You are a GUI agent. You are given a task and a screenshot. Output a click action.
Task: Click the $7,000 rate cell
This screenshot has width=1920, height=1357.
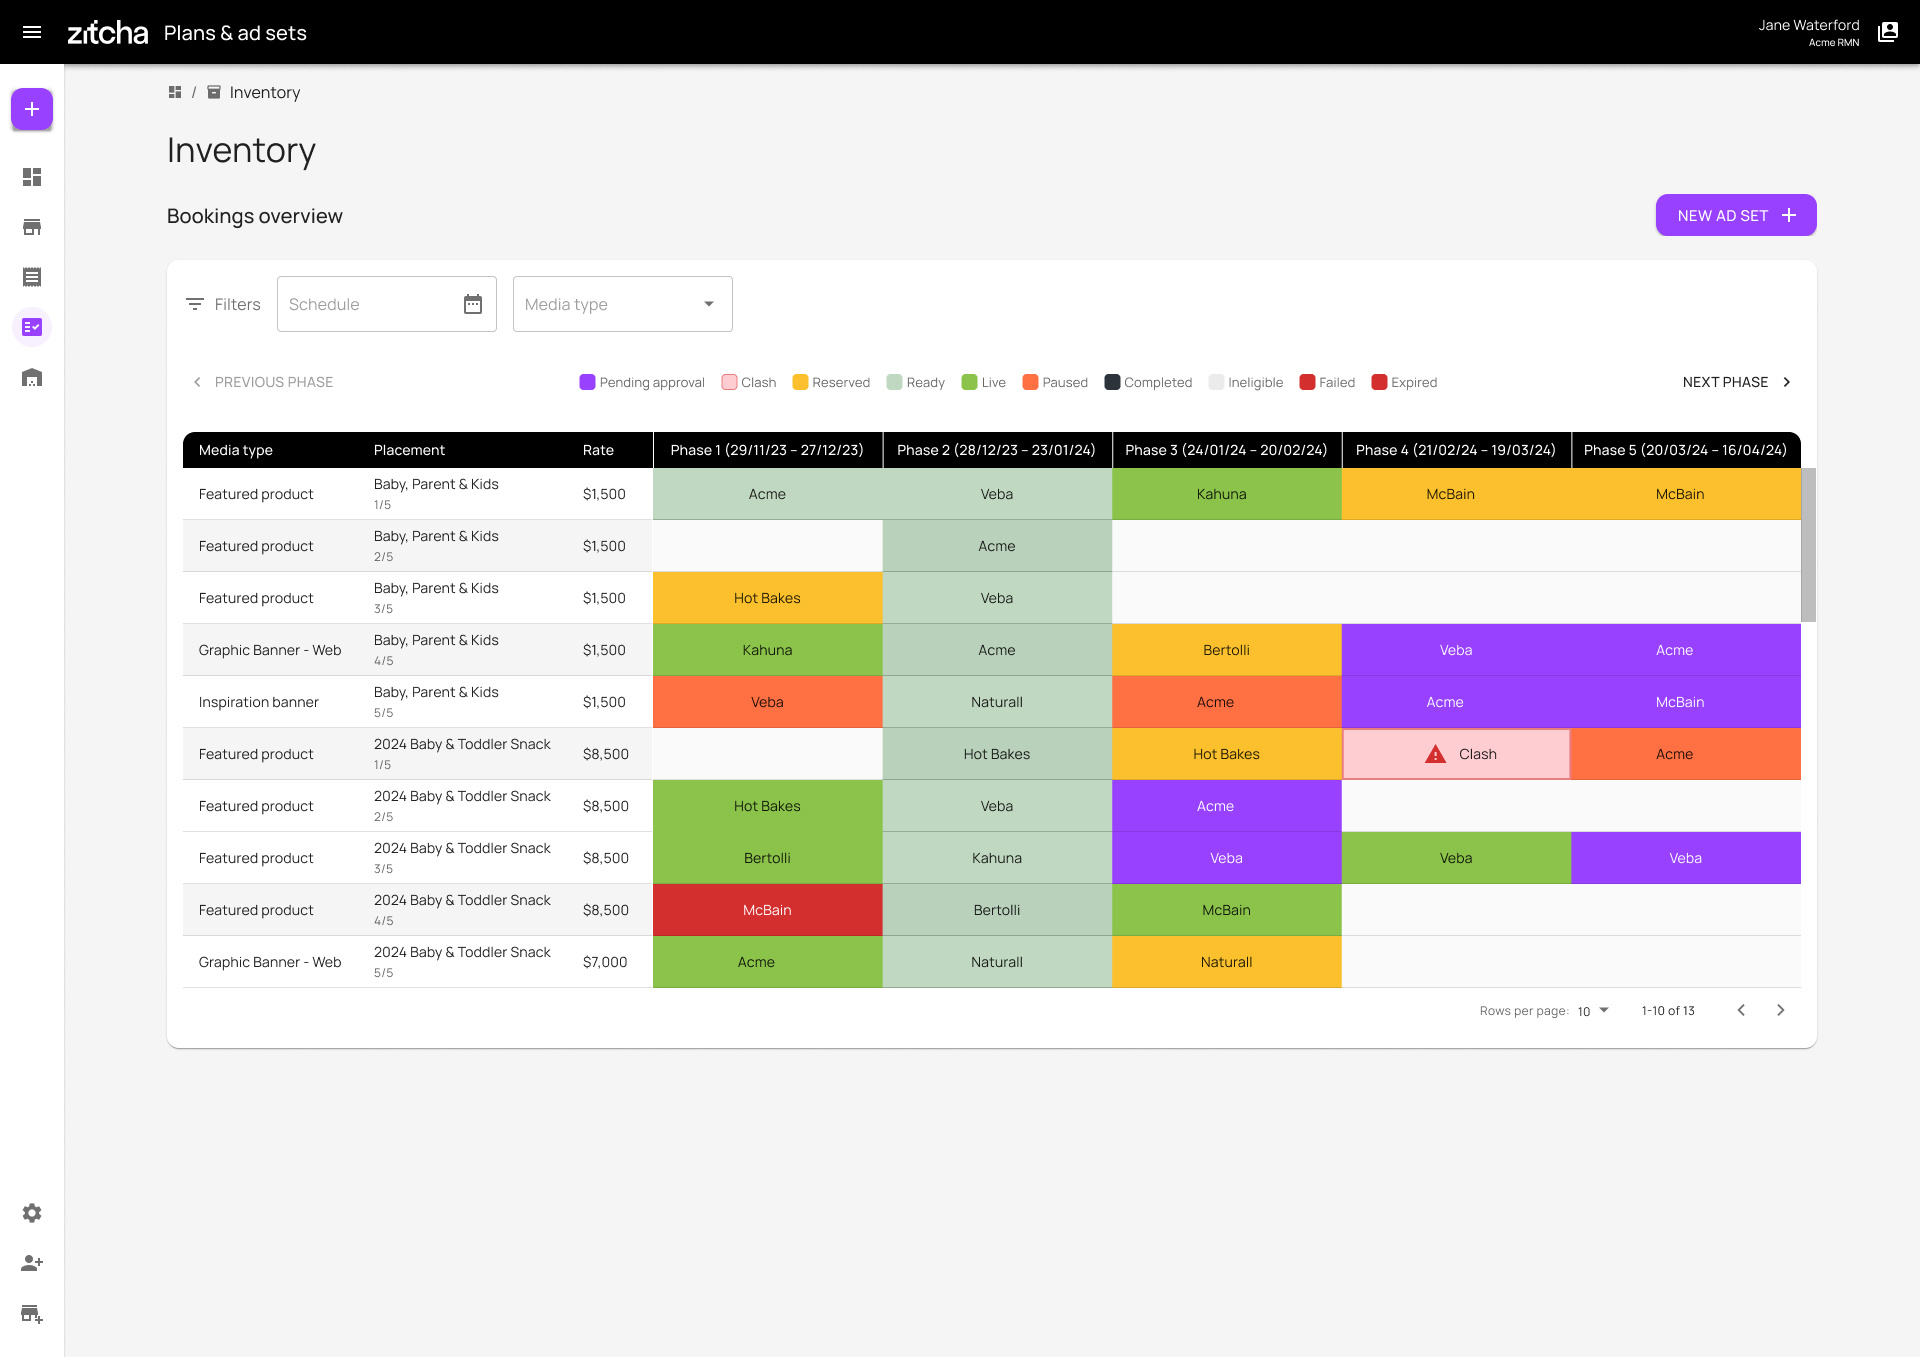click(x=605, y=962)
